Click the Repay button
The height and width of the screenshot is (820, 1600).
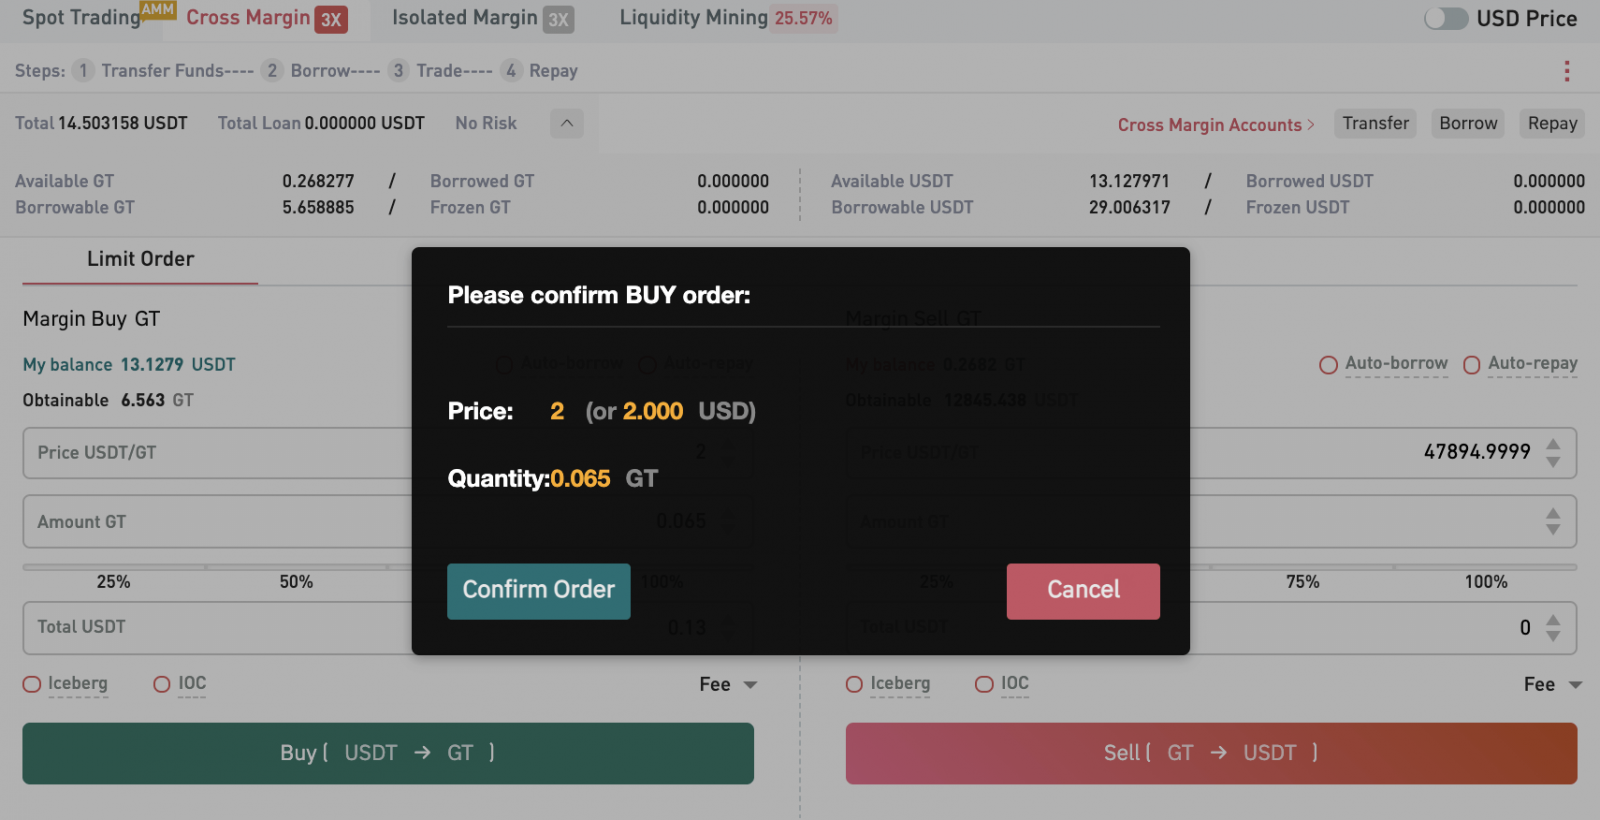tap(1552, 123)
